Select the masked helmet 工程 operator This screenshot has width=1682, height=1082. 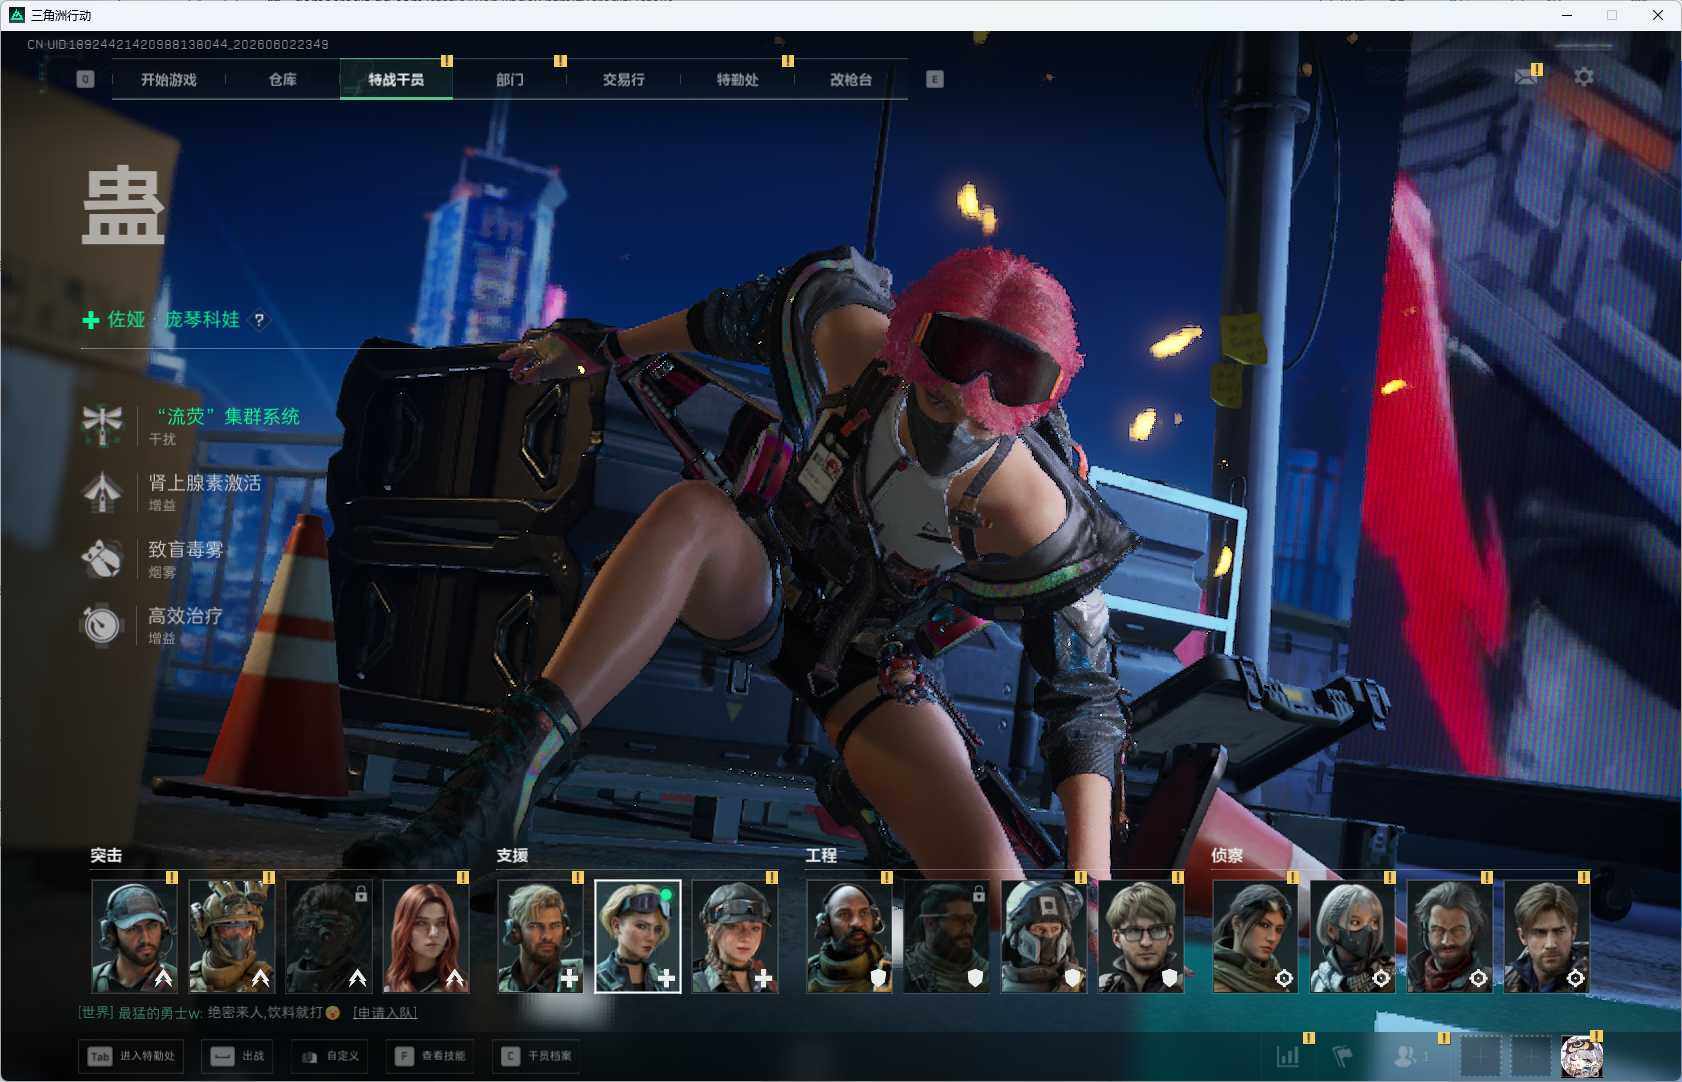click(x=1044, y=936)
